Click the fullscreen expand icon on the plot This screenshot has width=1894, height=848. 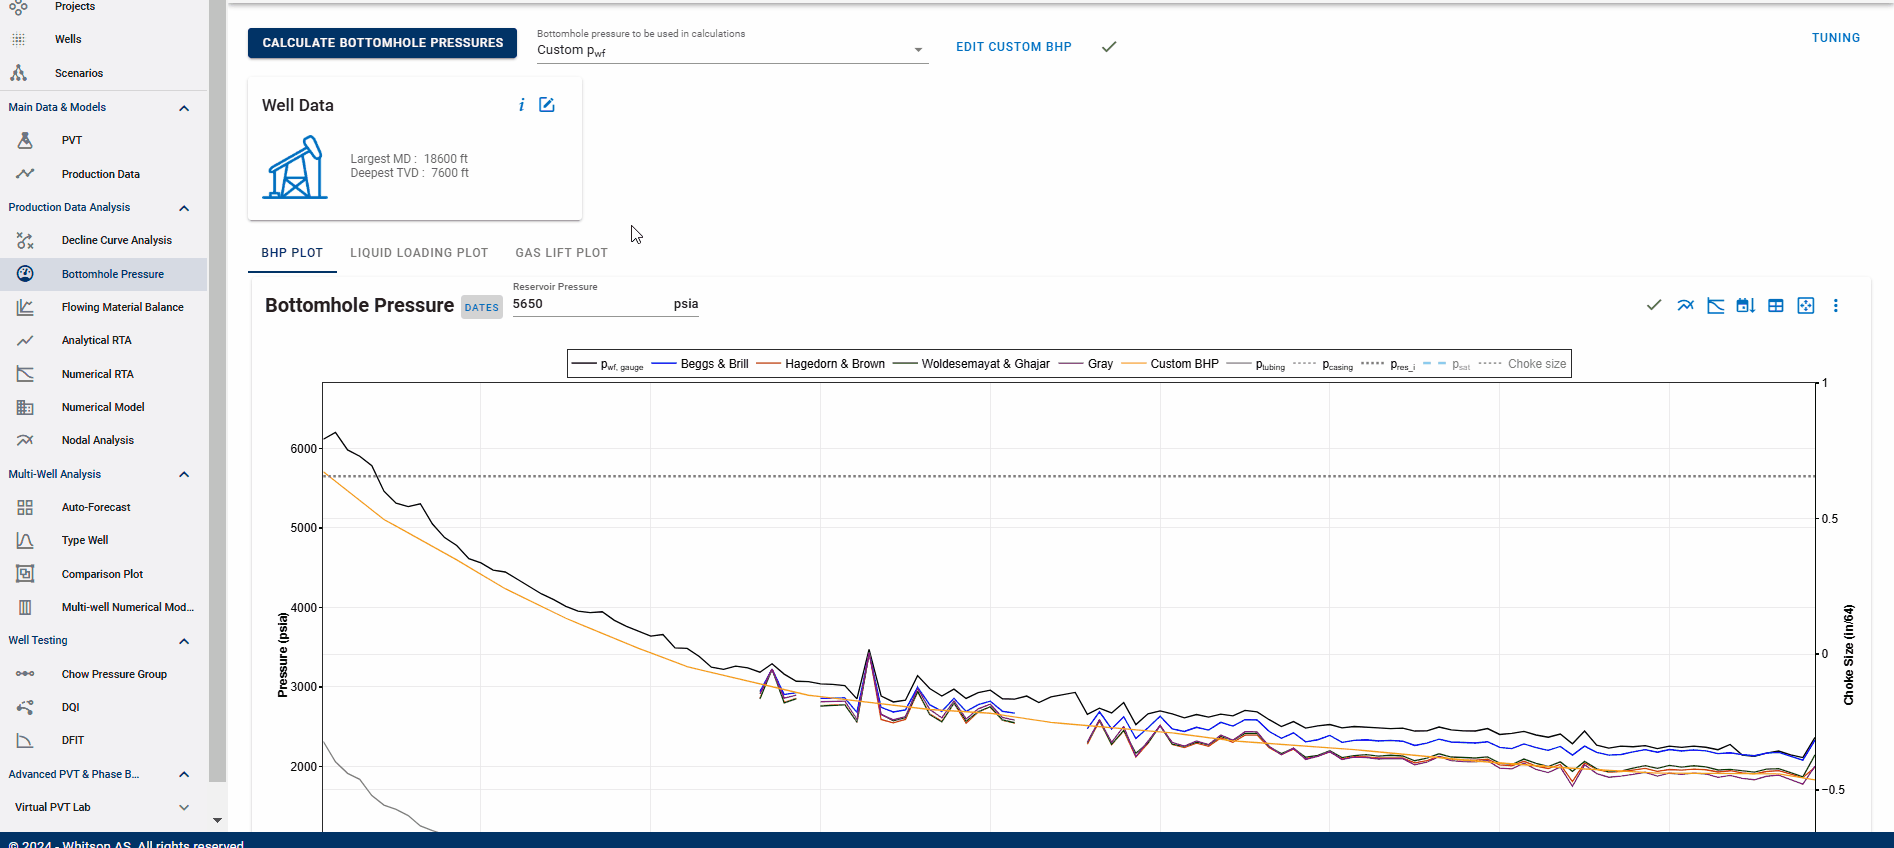(1806, 306)
